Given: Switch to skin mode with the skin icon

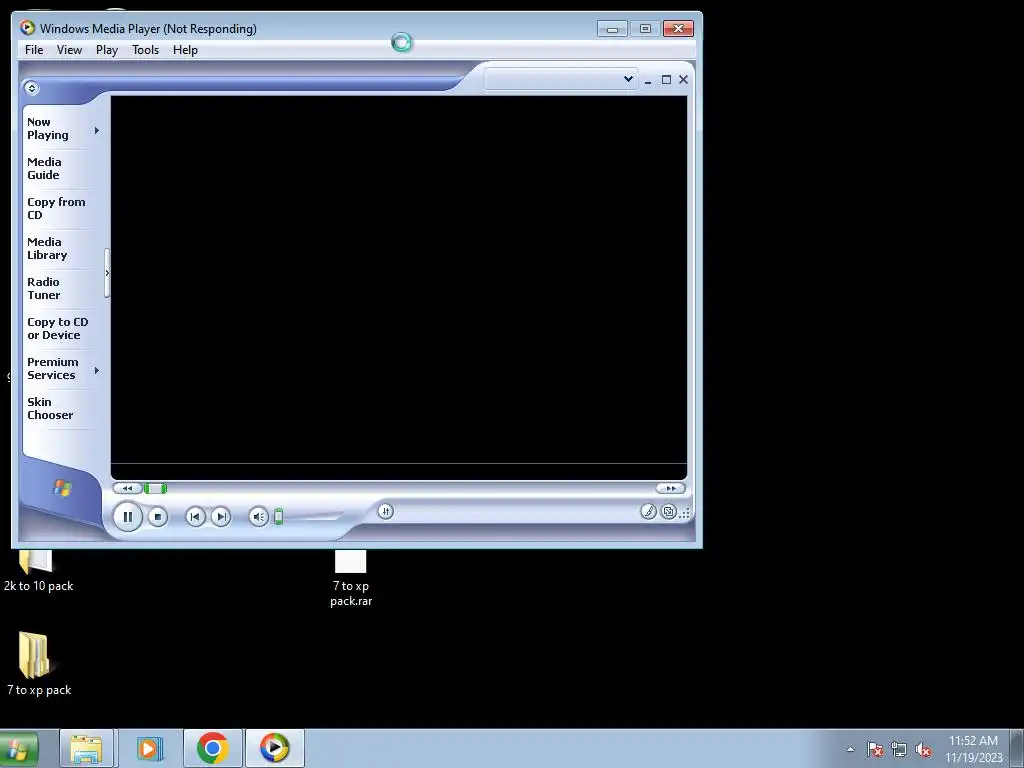Looking at the screenshot, I should click(669, 511).
